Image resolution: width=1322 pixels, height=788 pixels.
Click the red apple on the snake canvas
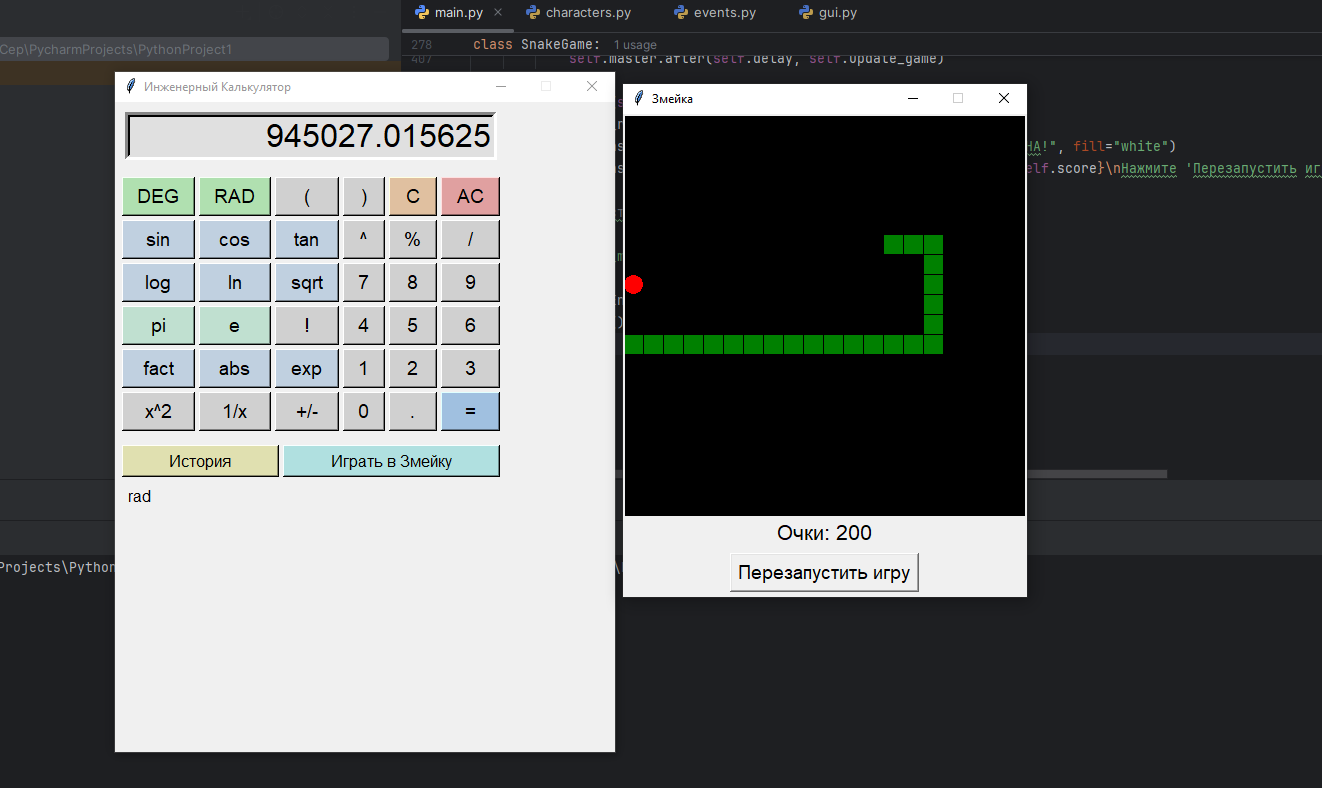pos(633,285)
